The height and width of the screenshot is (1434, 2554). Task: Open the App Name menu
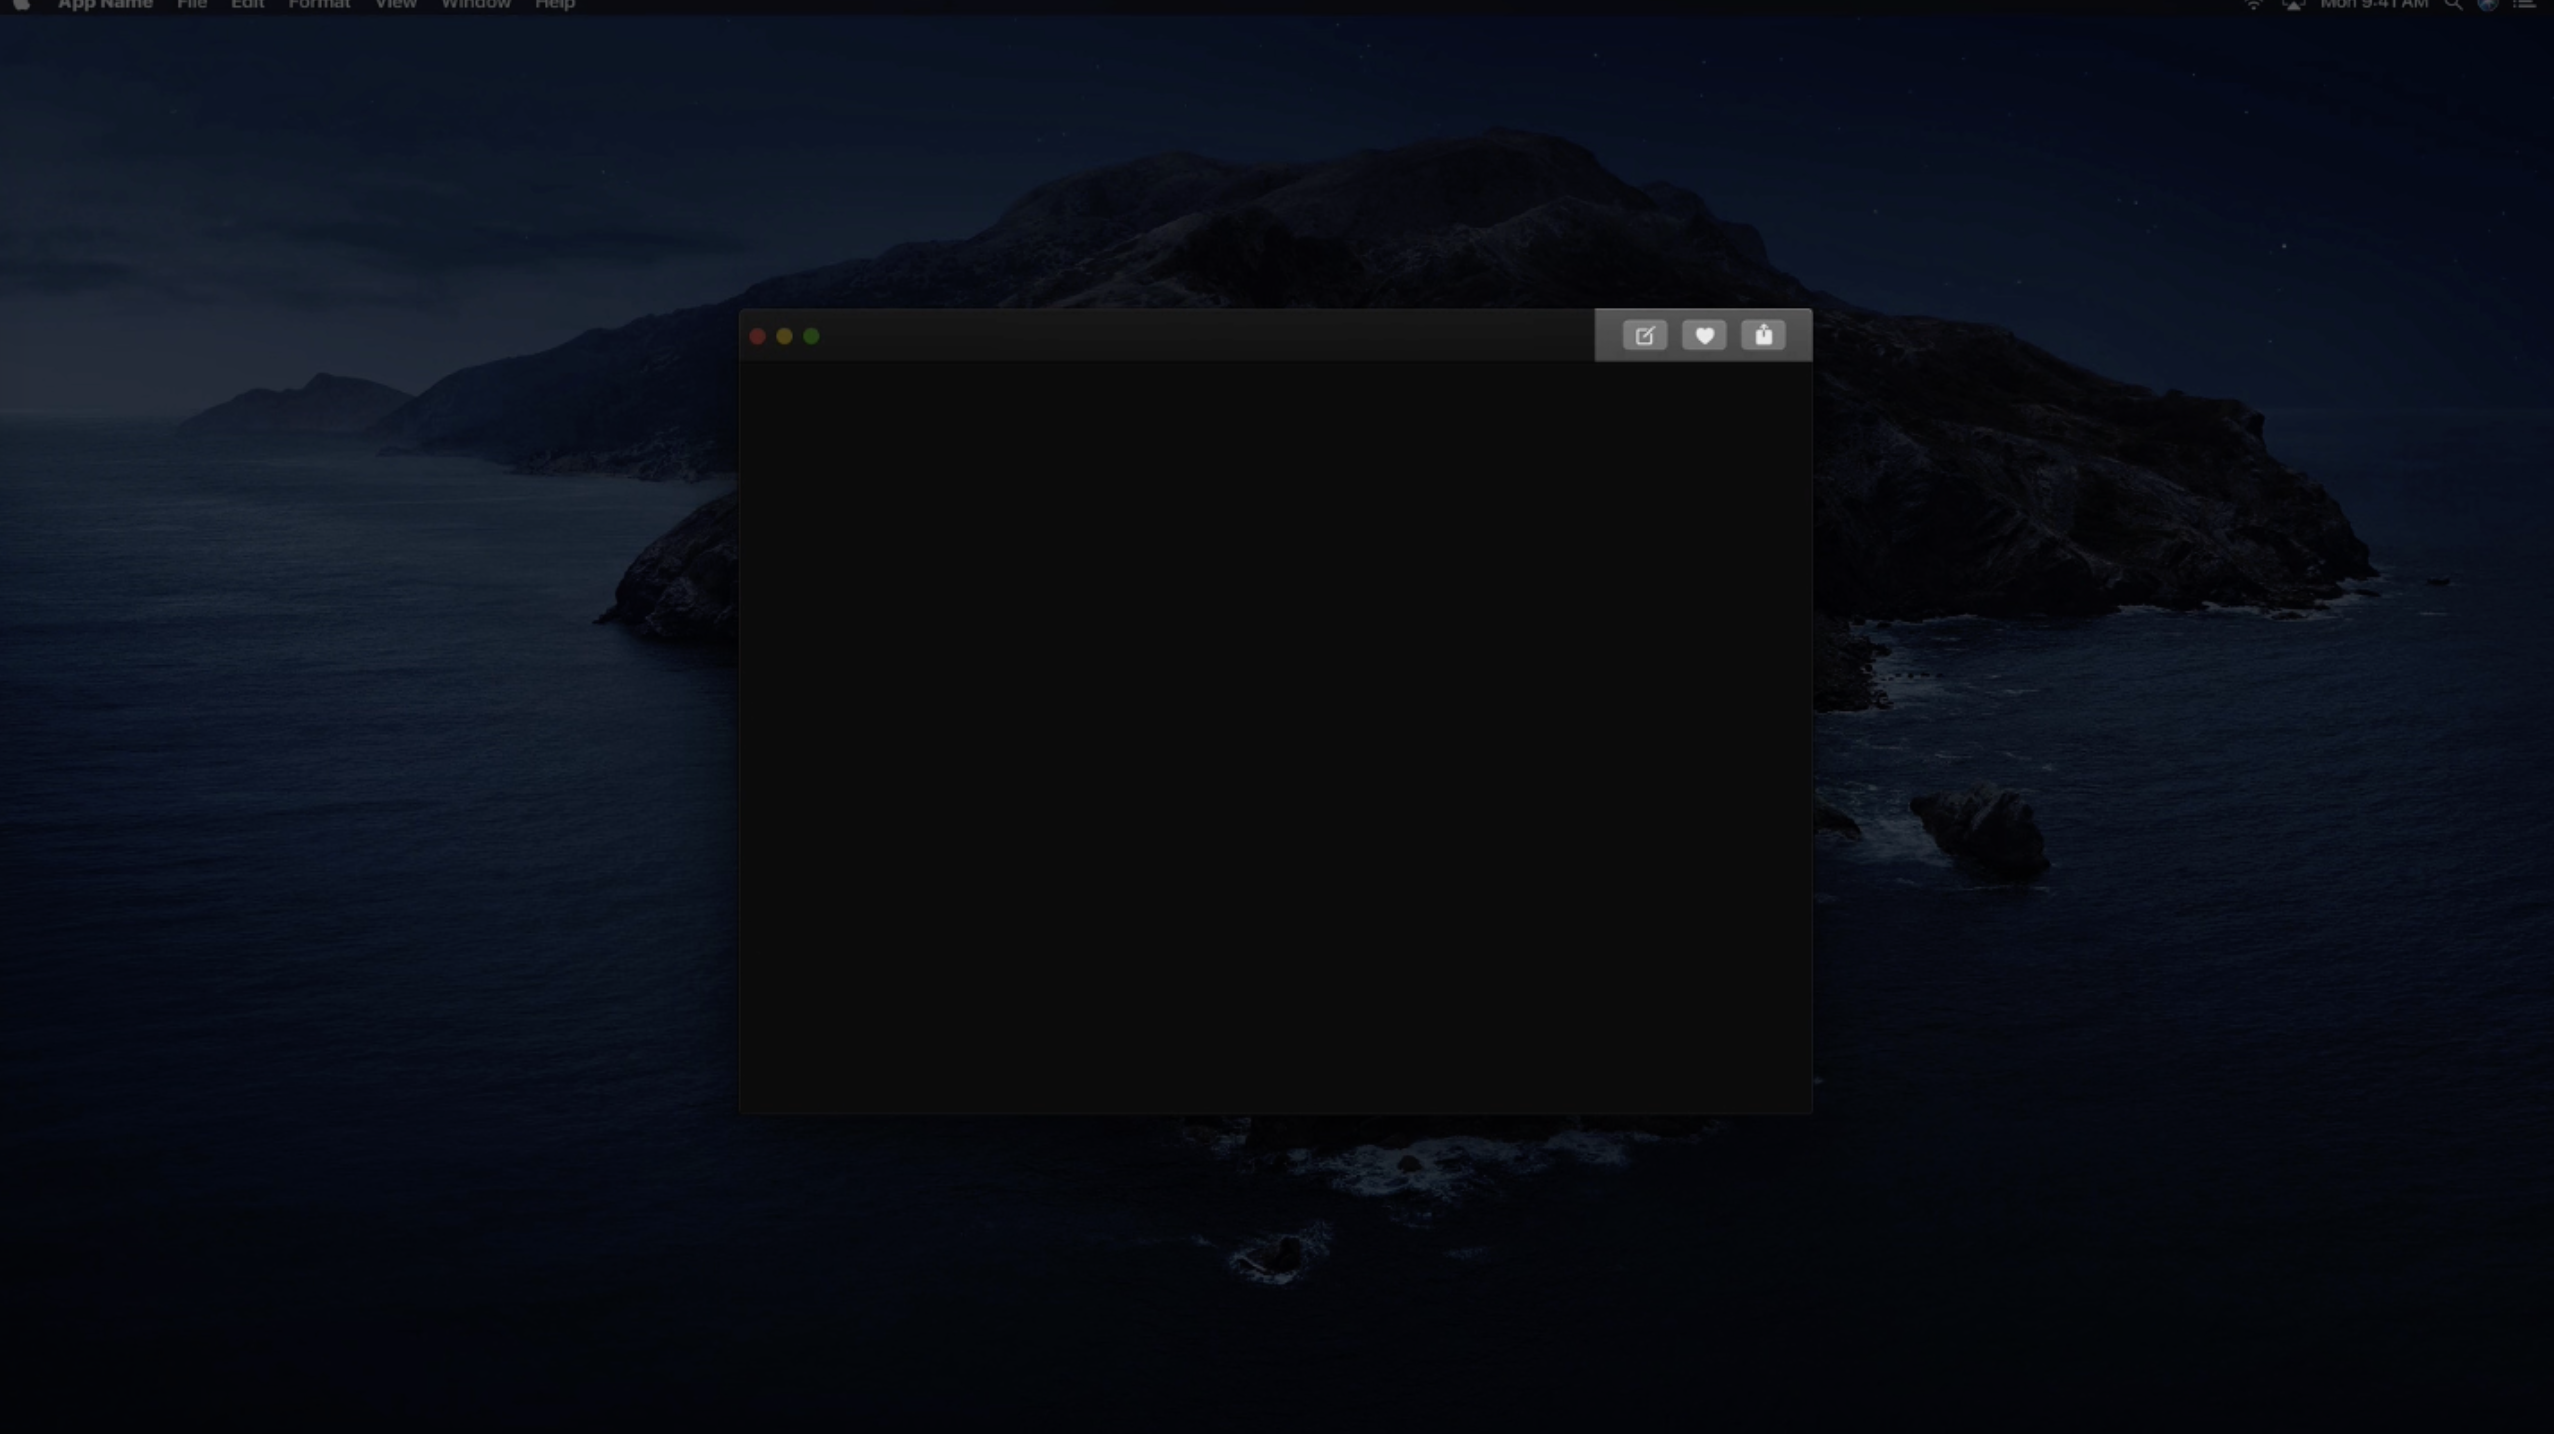pyautogui.click(x=105, y=5)
